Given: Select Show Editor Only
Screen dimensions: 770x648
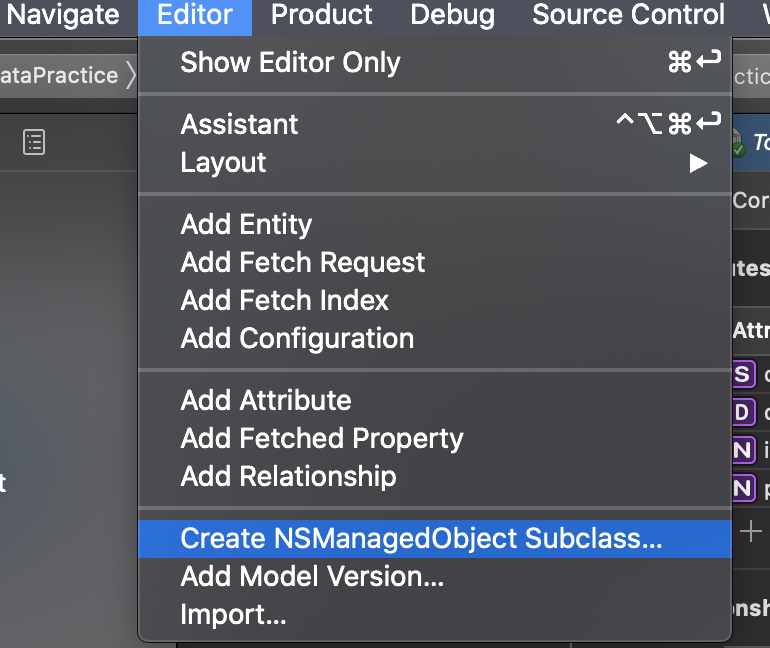Looking at the screenshot, I should 435,62.
